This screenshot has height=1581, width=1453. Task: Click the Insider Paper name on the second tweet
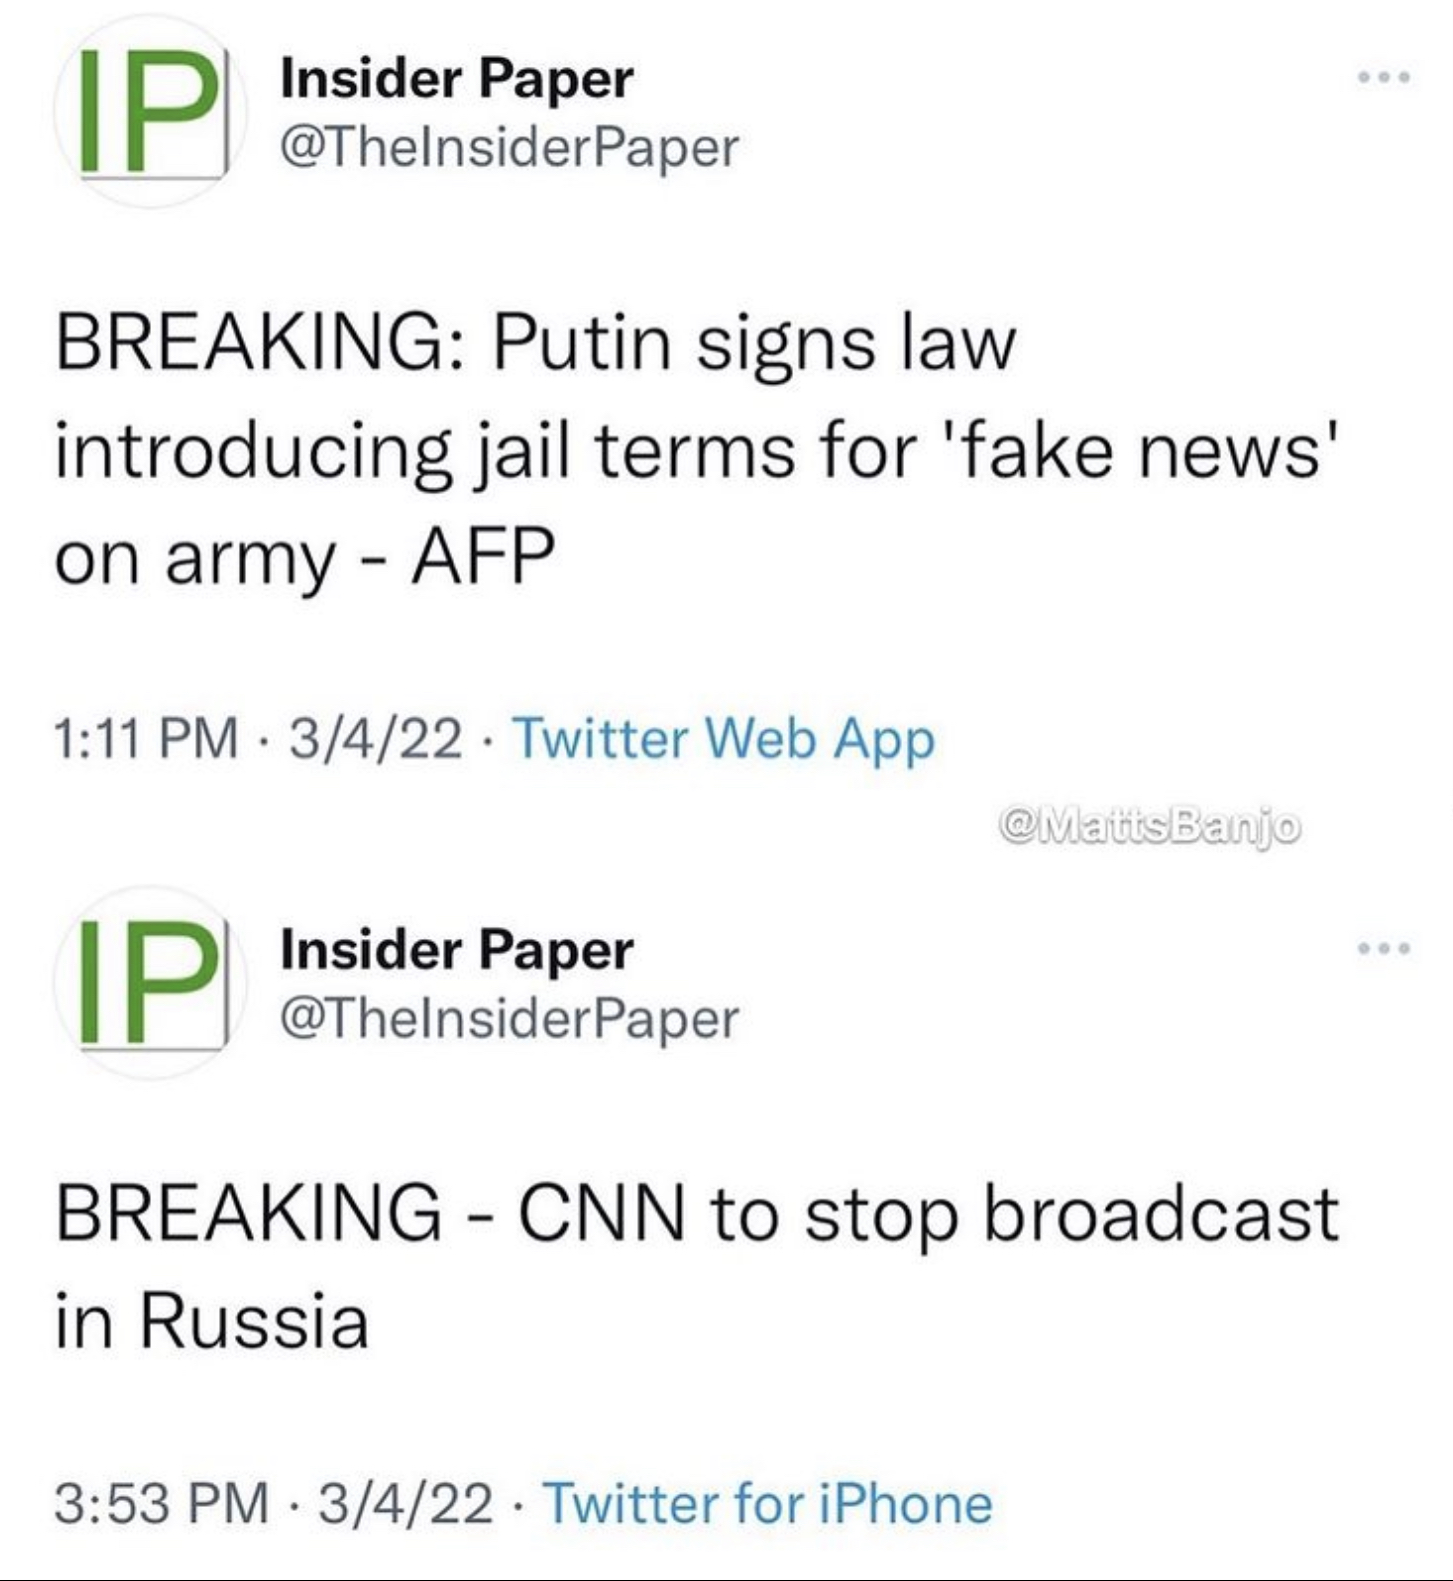(x=457, y=950)
